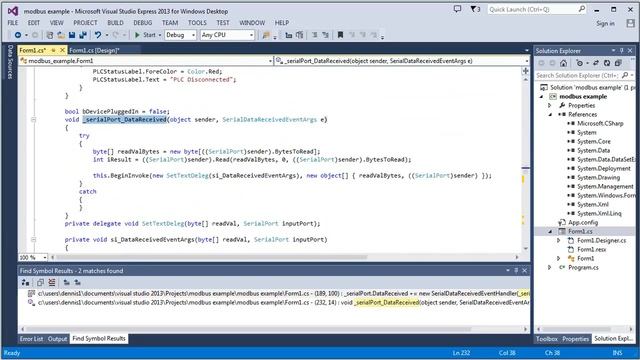Click the Open File toolbar icon
The width and height of the screenshot is (640, 360).
point(61,35)
